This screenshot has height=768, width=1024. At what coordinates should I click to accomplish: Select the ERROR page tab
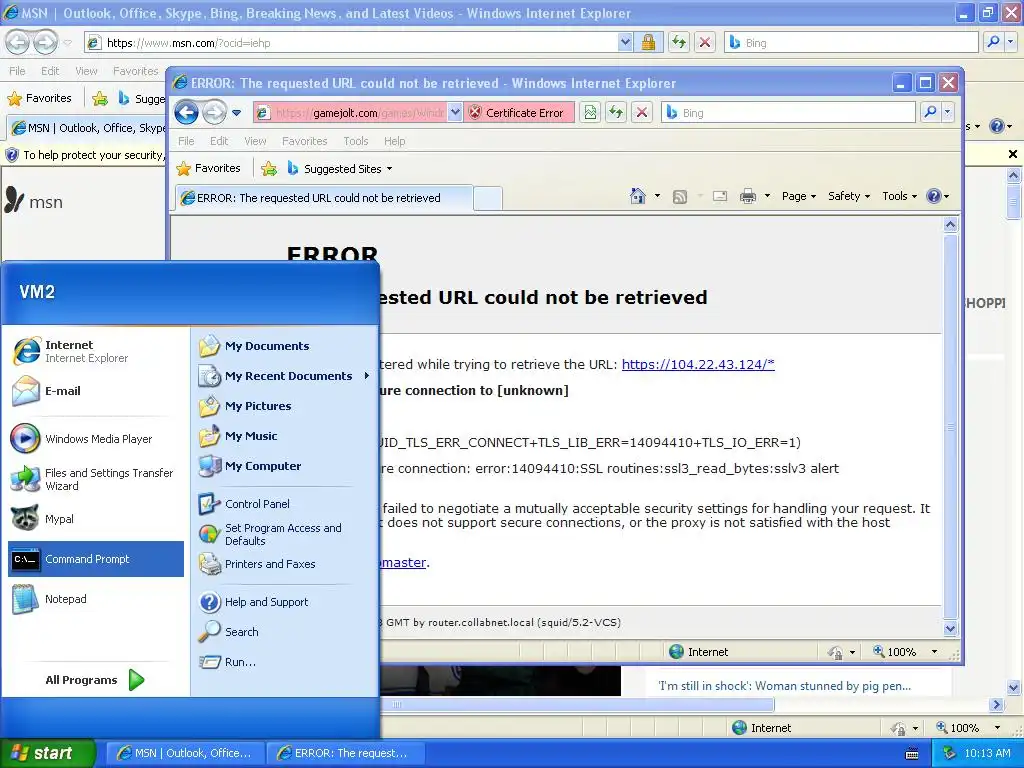pyautogui.click(x=323, y=198)
